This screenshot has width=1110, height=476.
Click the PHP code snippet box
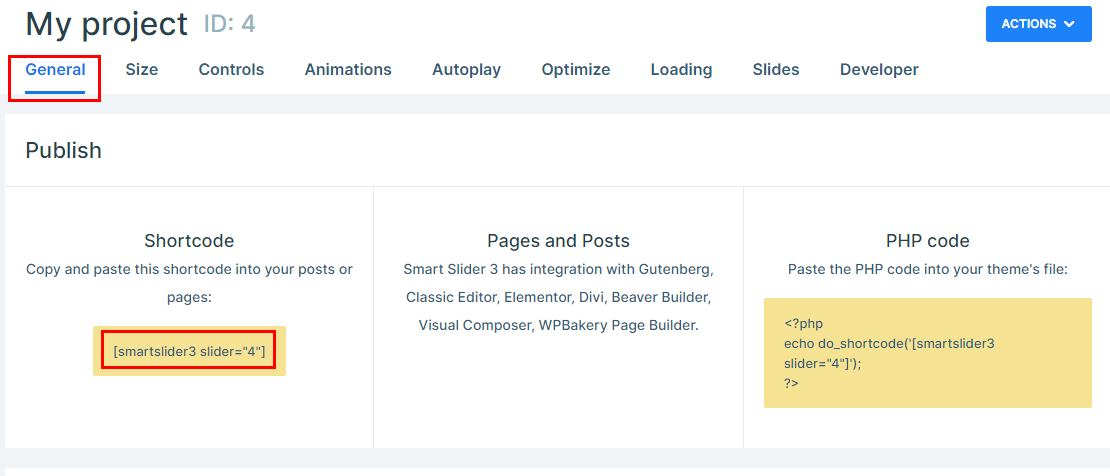click(927, 353)
